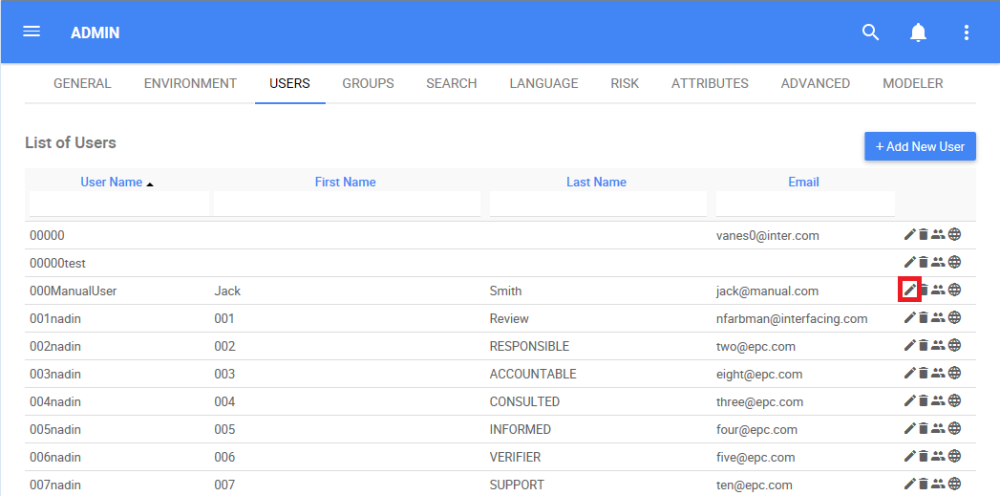
Task: Open the ATTRIBUTES tab
Action: (710, 83)
